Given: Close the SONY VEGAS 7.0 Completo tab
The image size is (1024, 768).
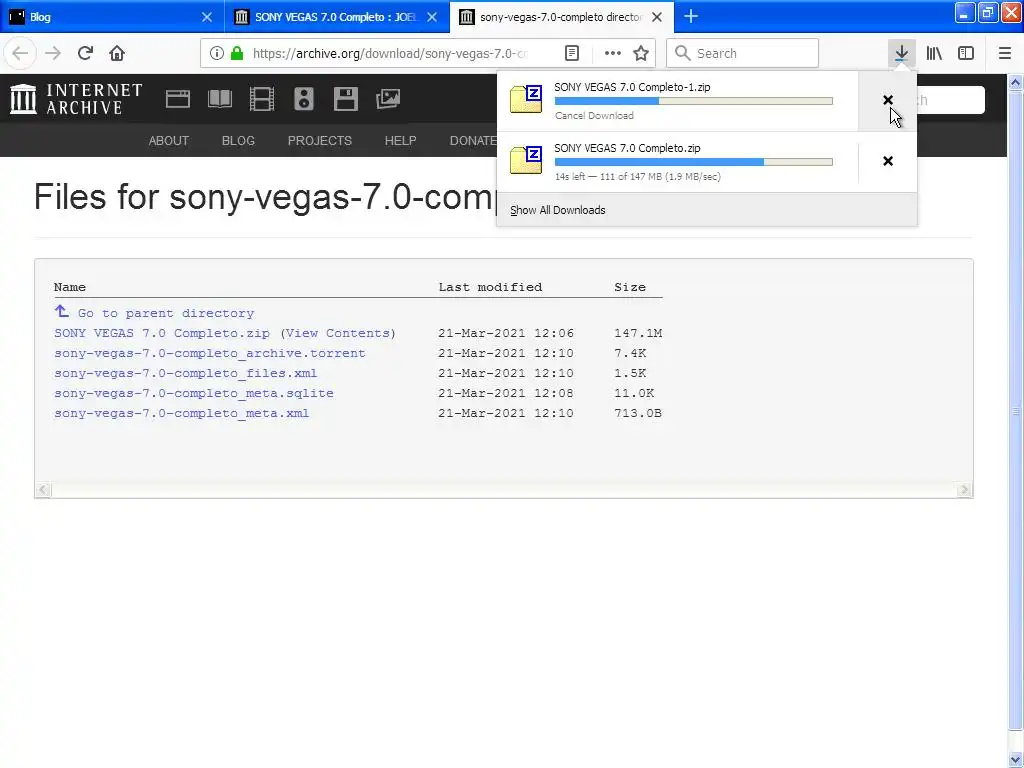Looking at the screenshot, I should [x=432, y=17].
